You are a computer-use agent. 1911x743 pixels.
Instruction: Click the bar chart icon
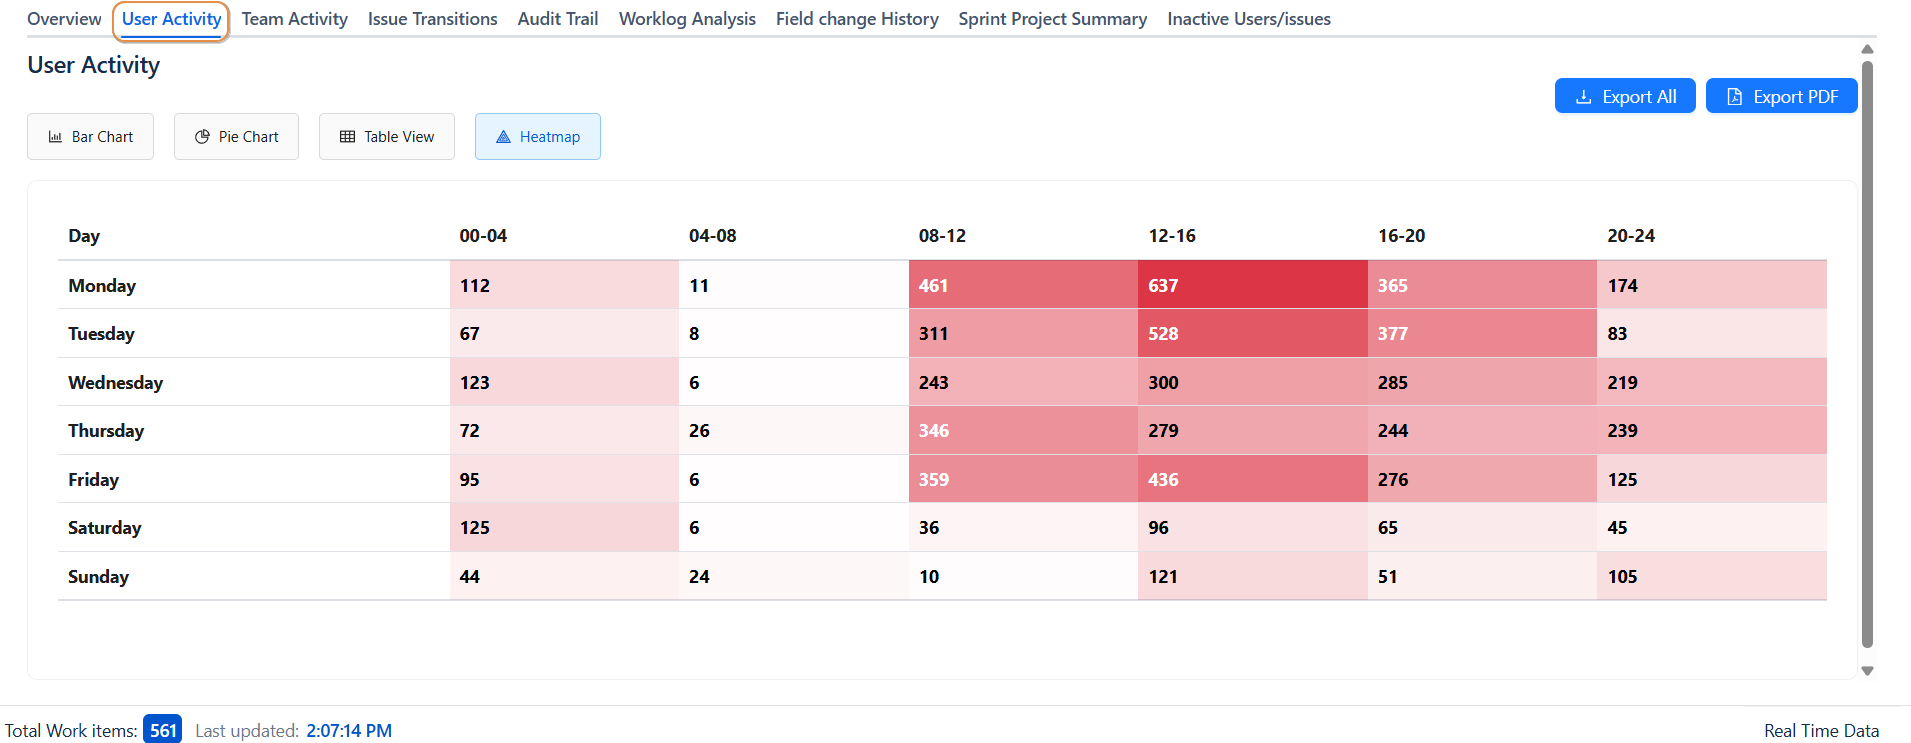(x=55, y=137)
